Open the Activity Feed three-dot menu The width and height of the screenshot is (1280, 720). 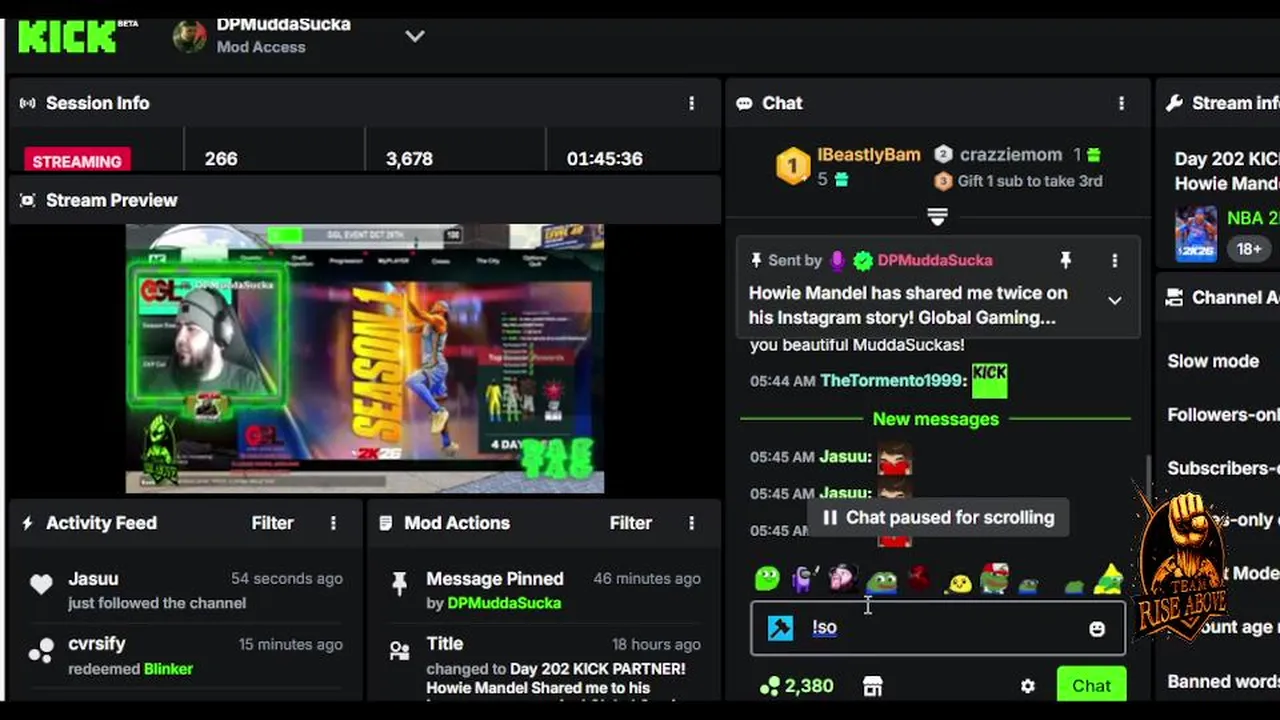(x=333, y=523)
